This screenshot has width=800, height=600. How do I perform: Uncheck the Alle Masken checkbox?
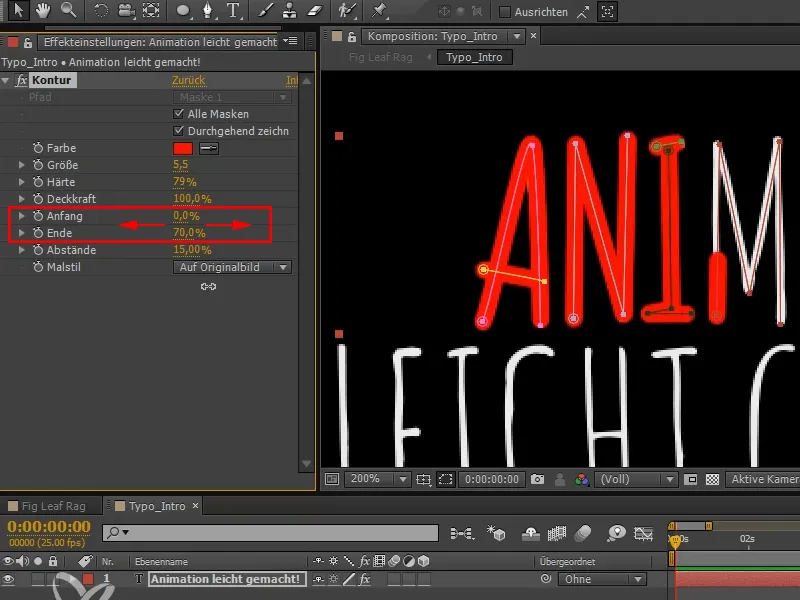point(179,113)
